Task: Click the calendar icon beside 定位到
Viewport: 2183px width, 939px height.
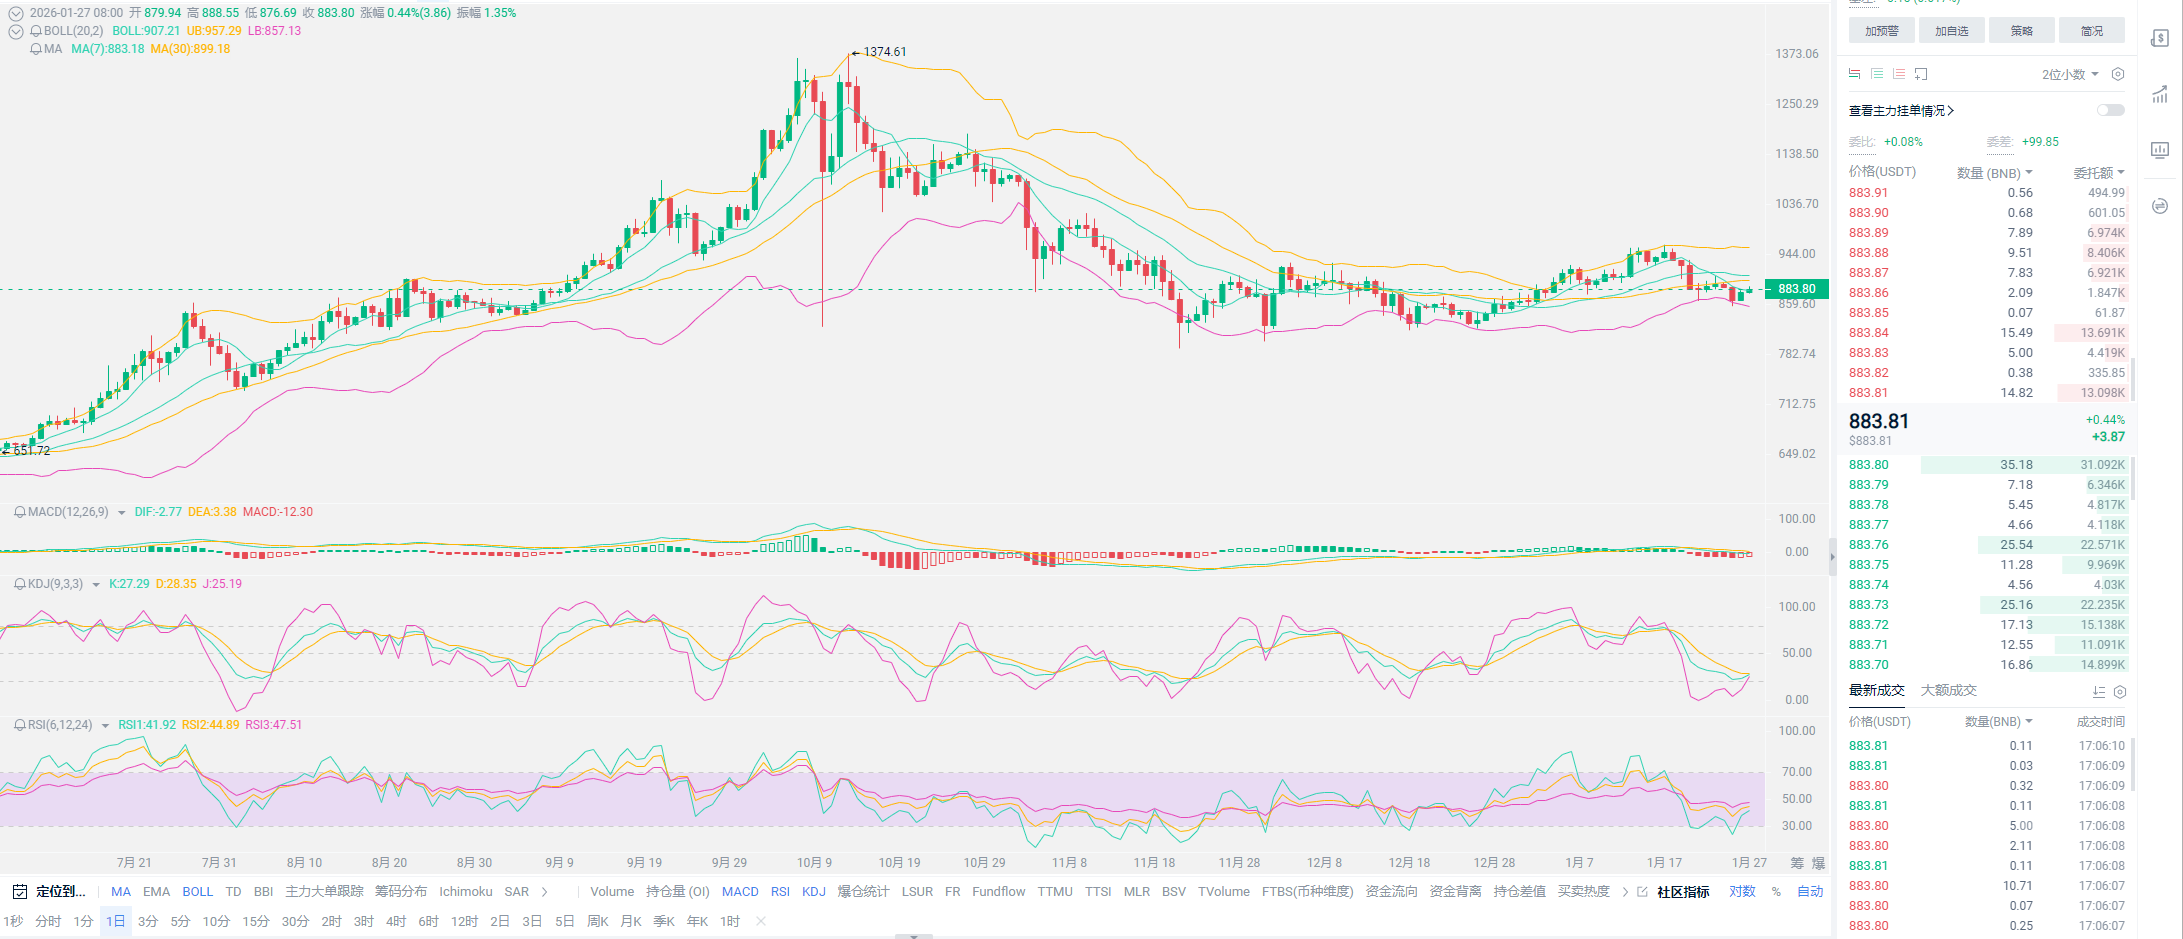Action: (x=19, y=891)
